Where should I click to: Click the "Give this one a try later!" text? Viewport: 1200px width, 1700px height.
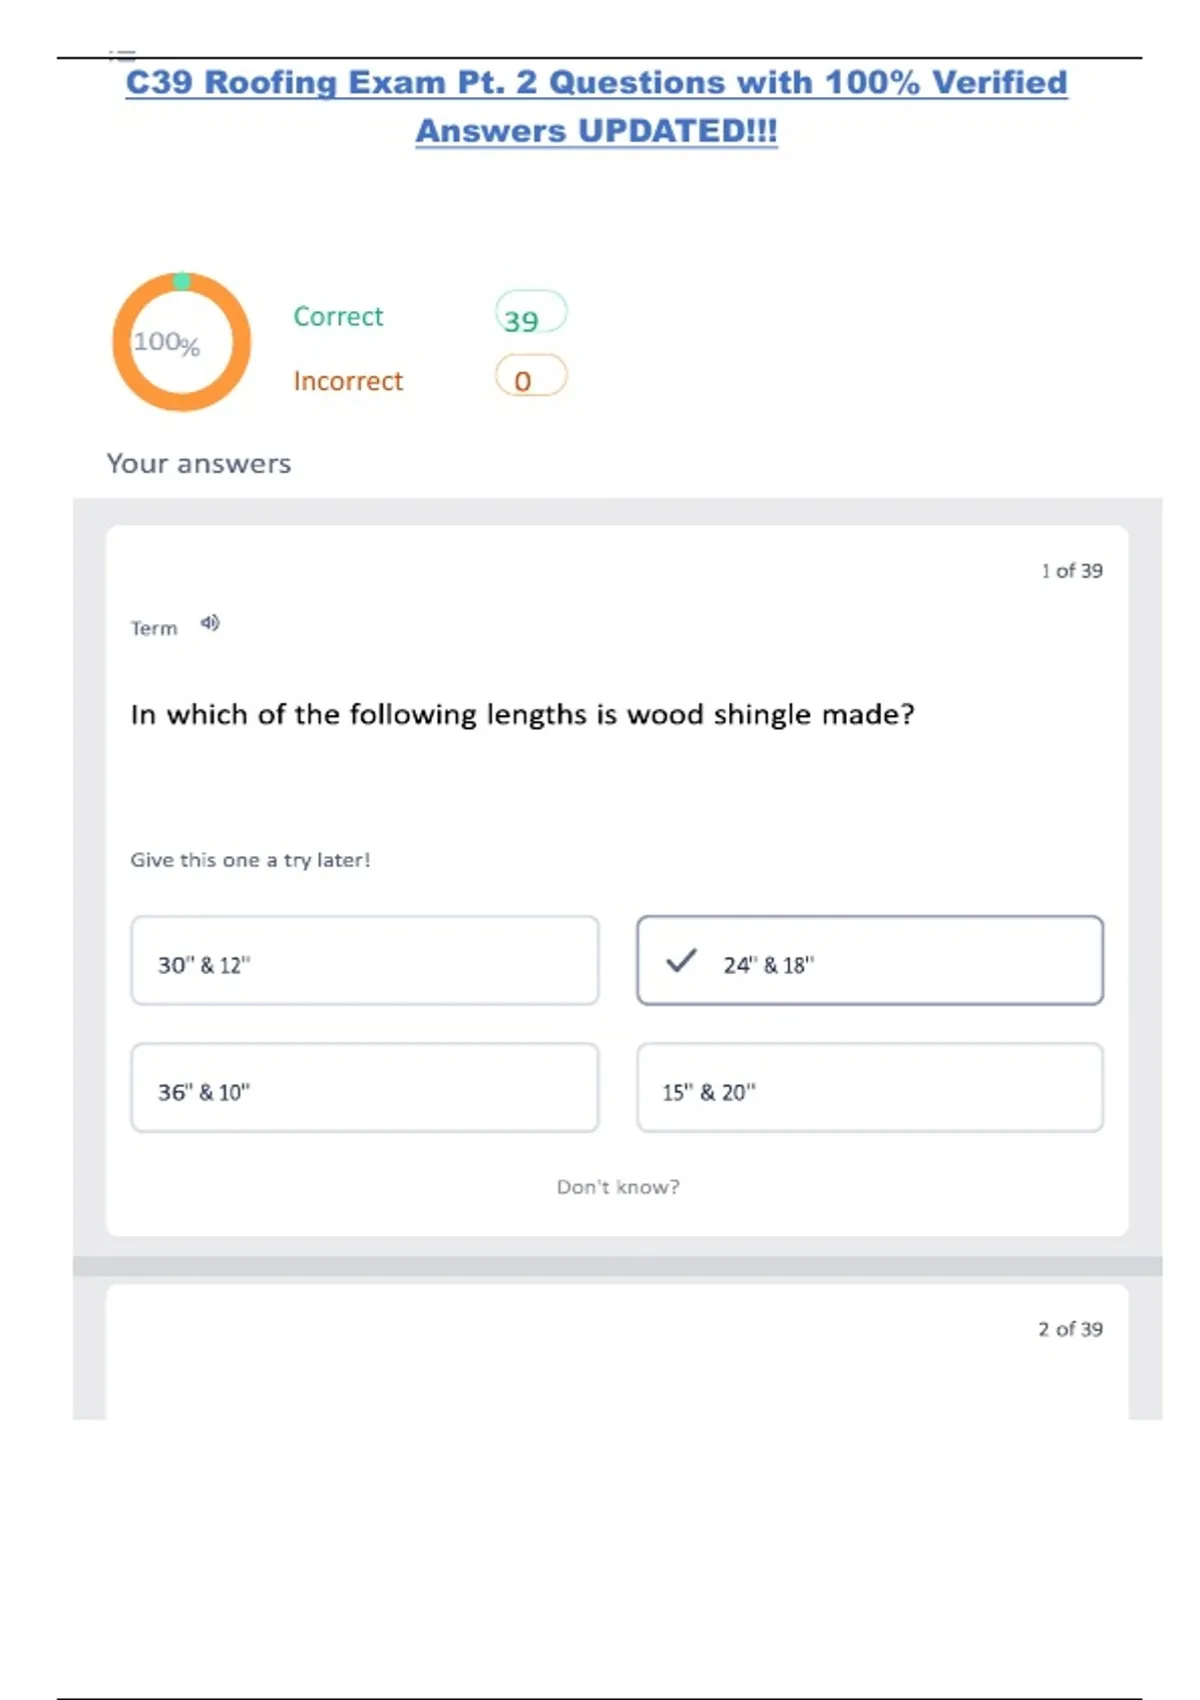[x=250, y=860]
